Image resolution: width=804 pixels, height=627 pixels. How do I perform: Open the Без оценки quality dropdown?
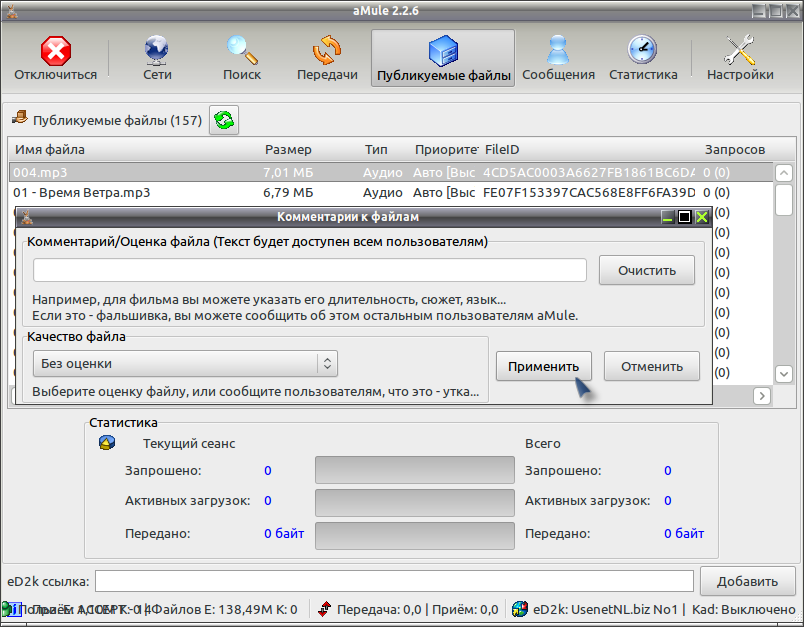[185, 363]
